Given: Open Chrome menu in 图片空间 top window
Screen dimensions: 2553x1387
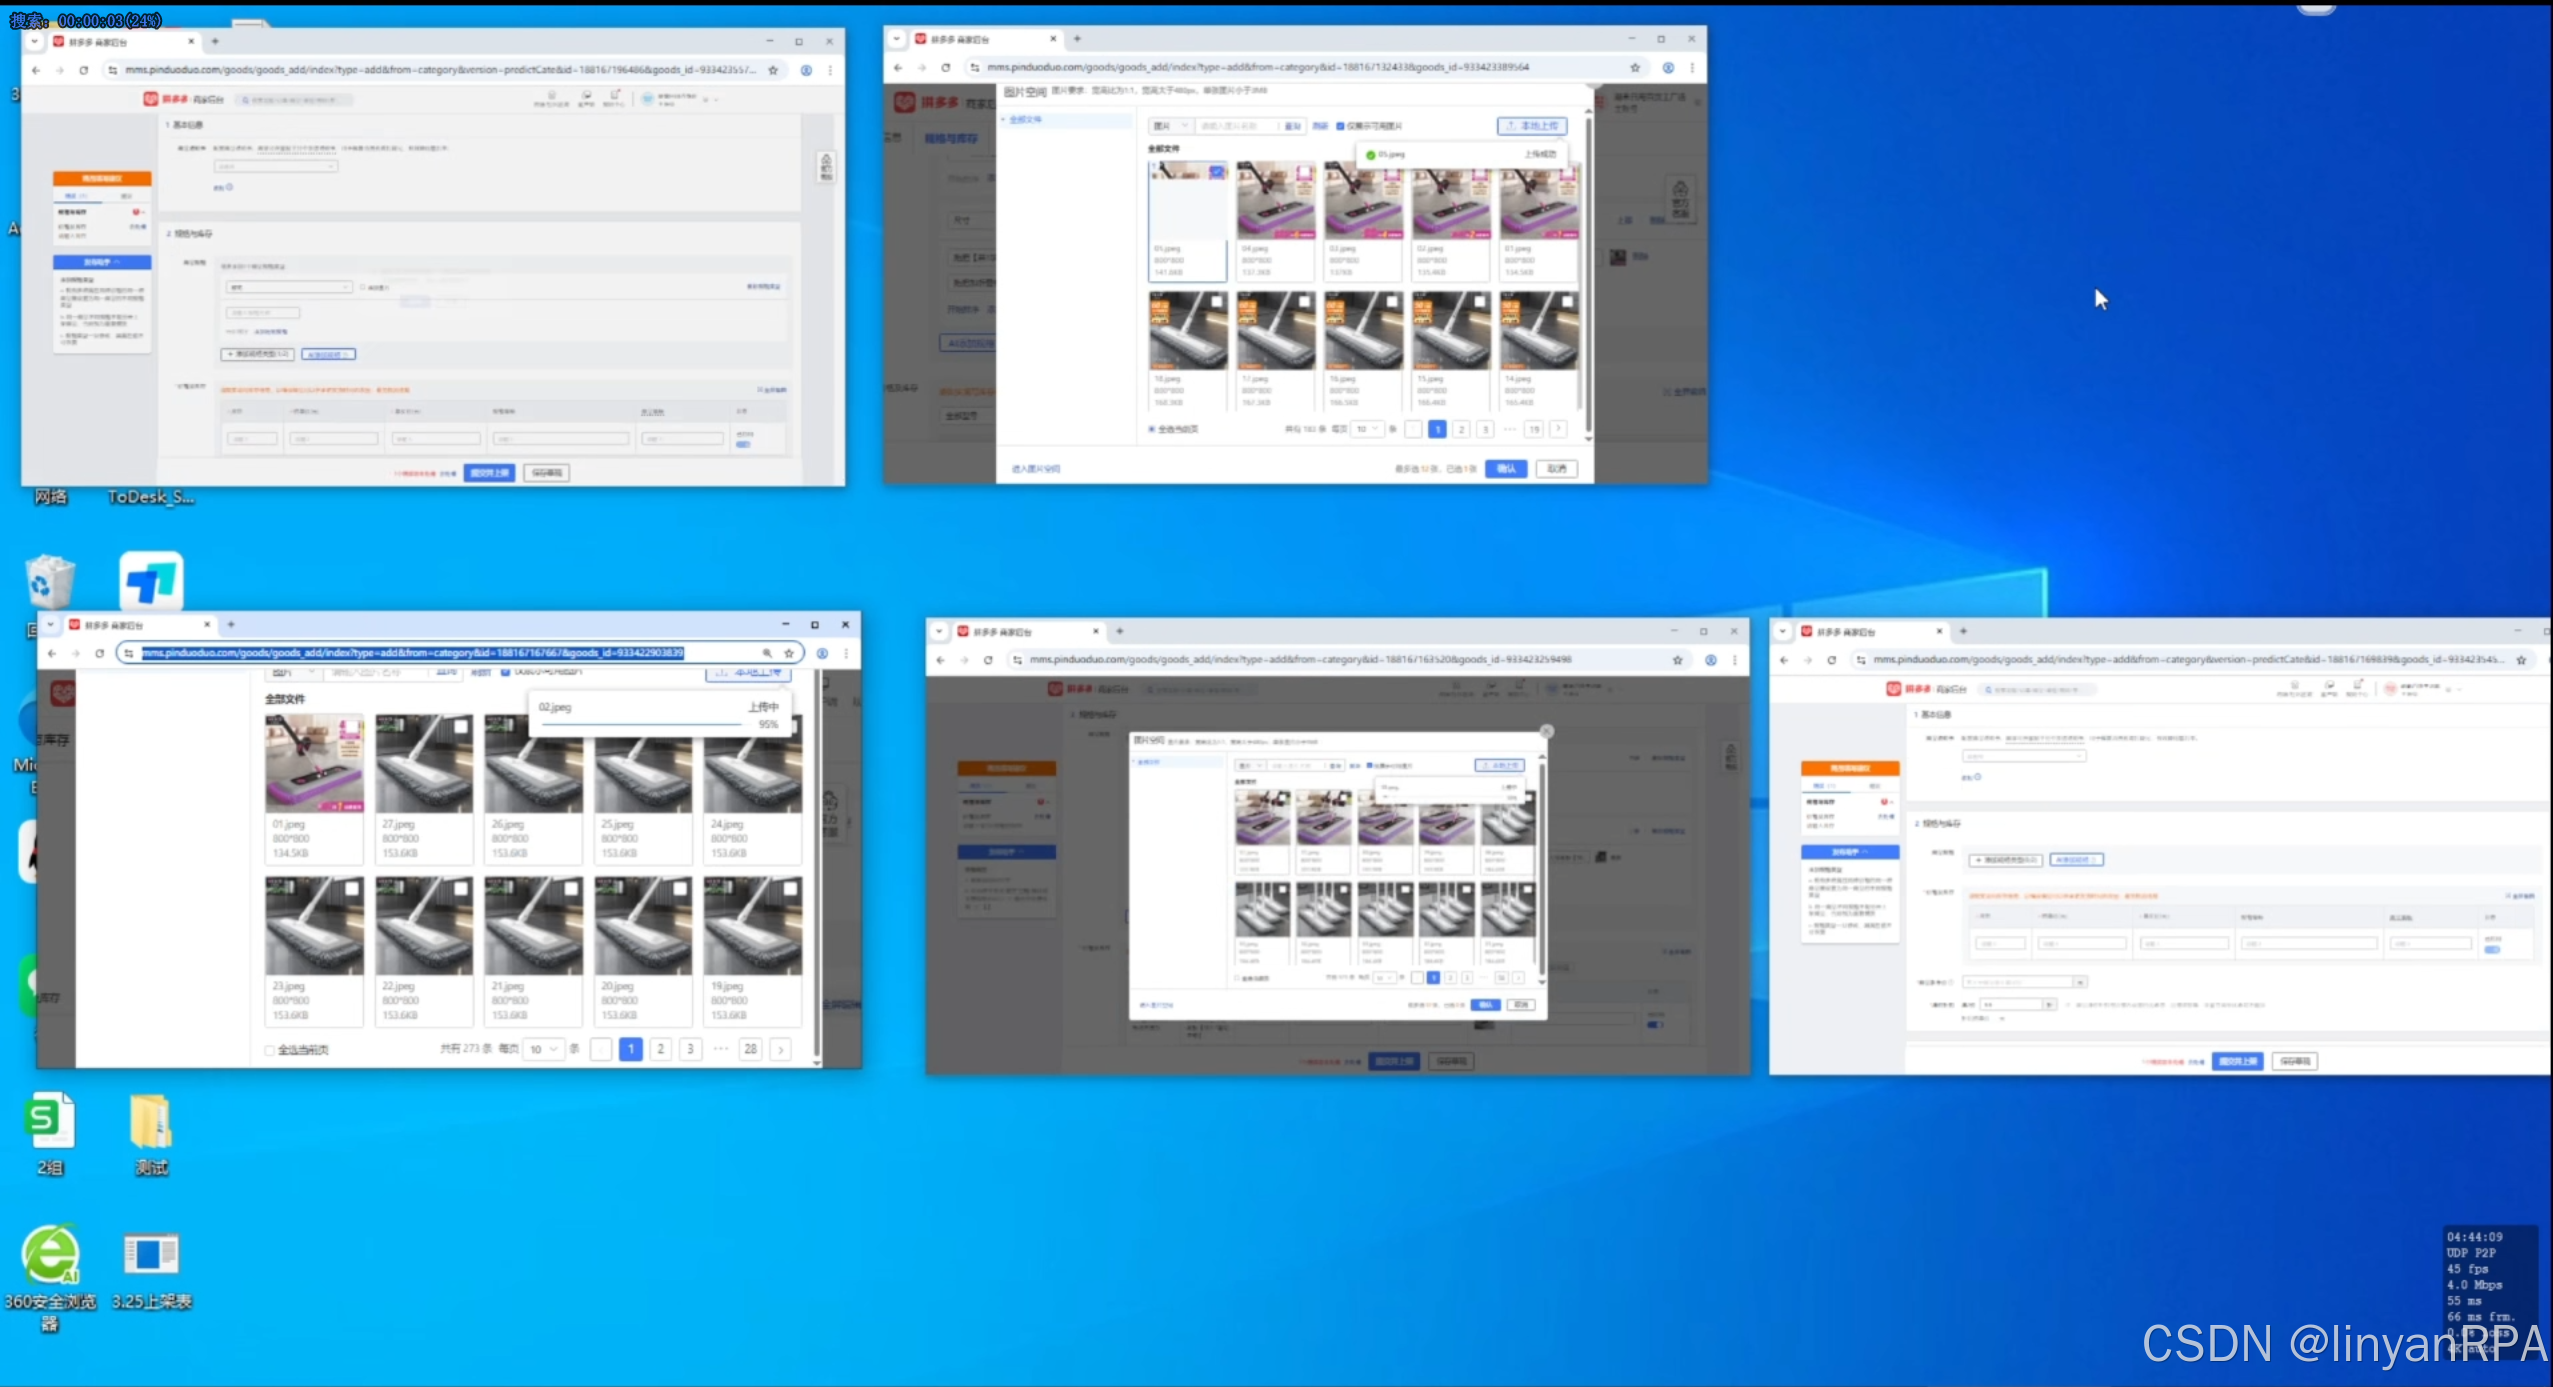Looking at the screenshot, I should tap(1692, 67).
